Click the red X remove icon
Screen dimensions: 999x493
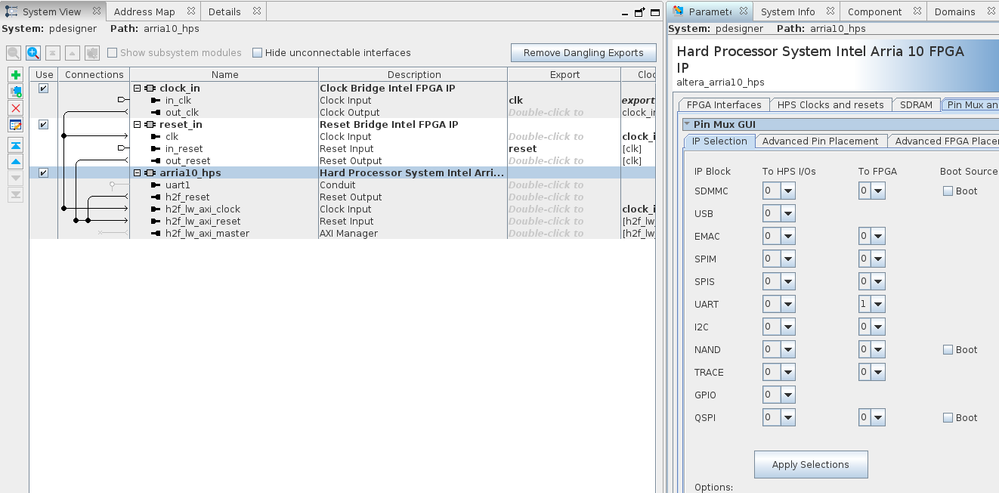point(16,108)
